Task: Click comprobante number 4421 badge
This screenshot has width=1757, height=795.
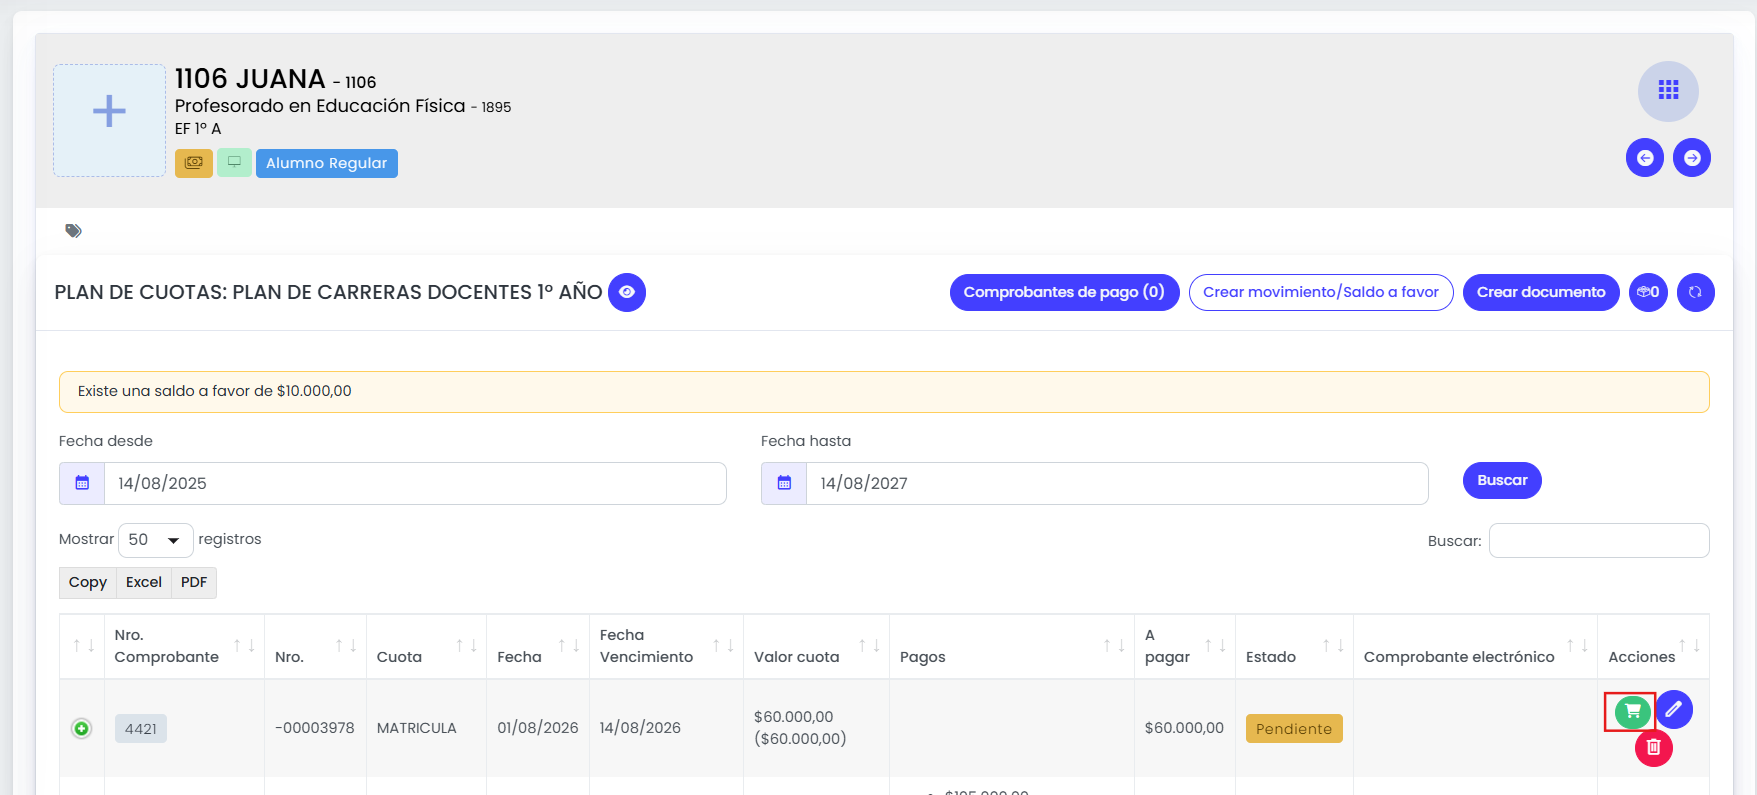Action: [x=141, y=729]
